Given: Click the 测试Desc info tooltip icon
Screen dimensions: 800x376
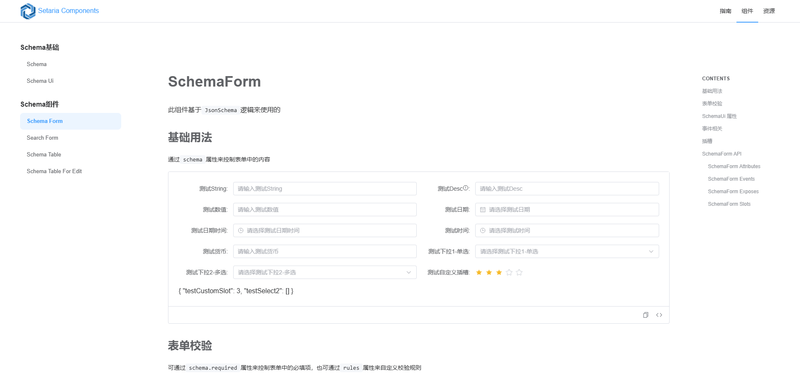Looking at the screenshot, I should click(466, 188).
